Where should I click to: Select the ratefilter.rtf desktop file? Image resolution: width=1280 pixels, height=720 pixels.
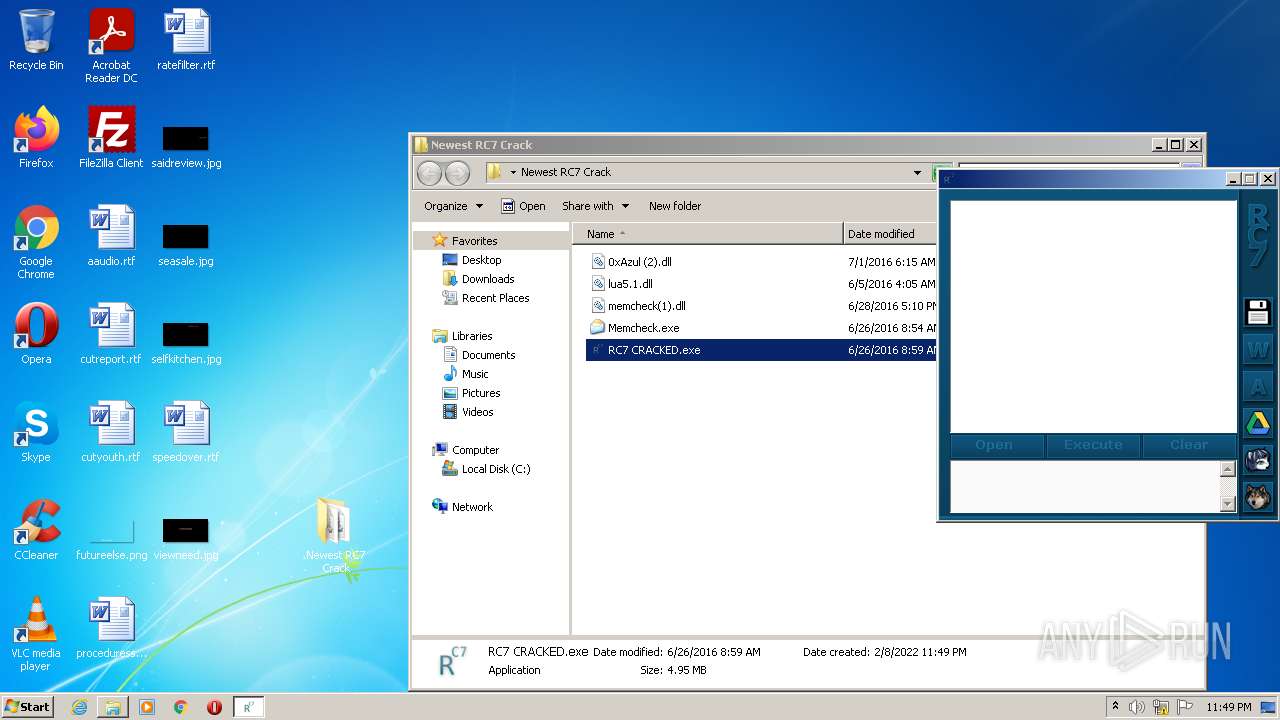tap(186, 40)
